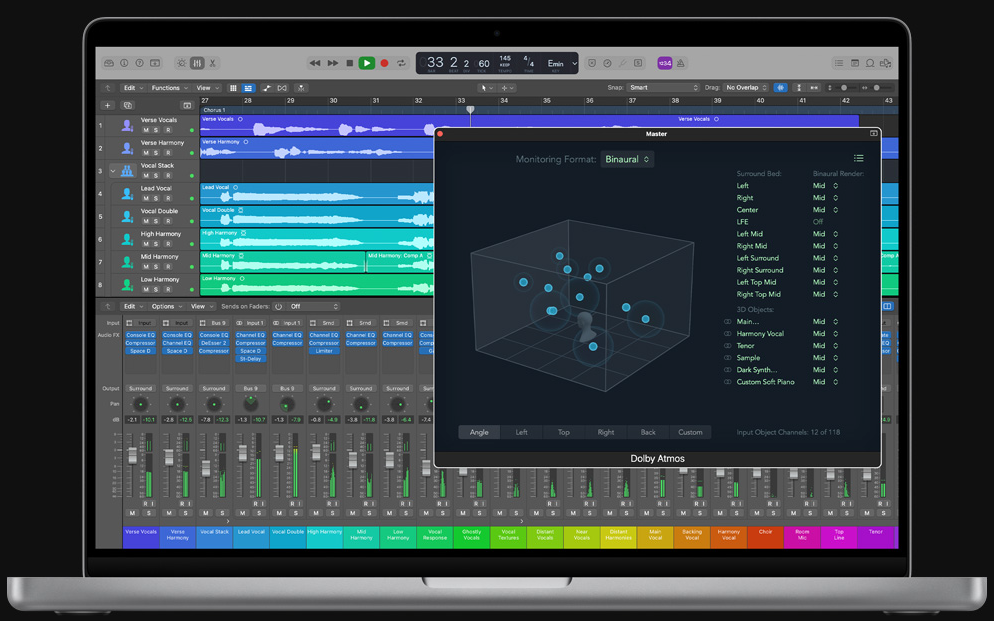Collapse the Vocal Stack track disclosure arrow
Screen dimensions: 994x621
point(113,171)
